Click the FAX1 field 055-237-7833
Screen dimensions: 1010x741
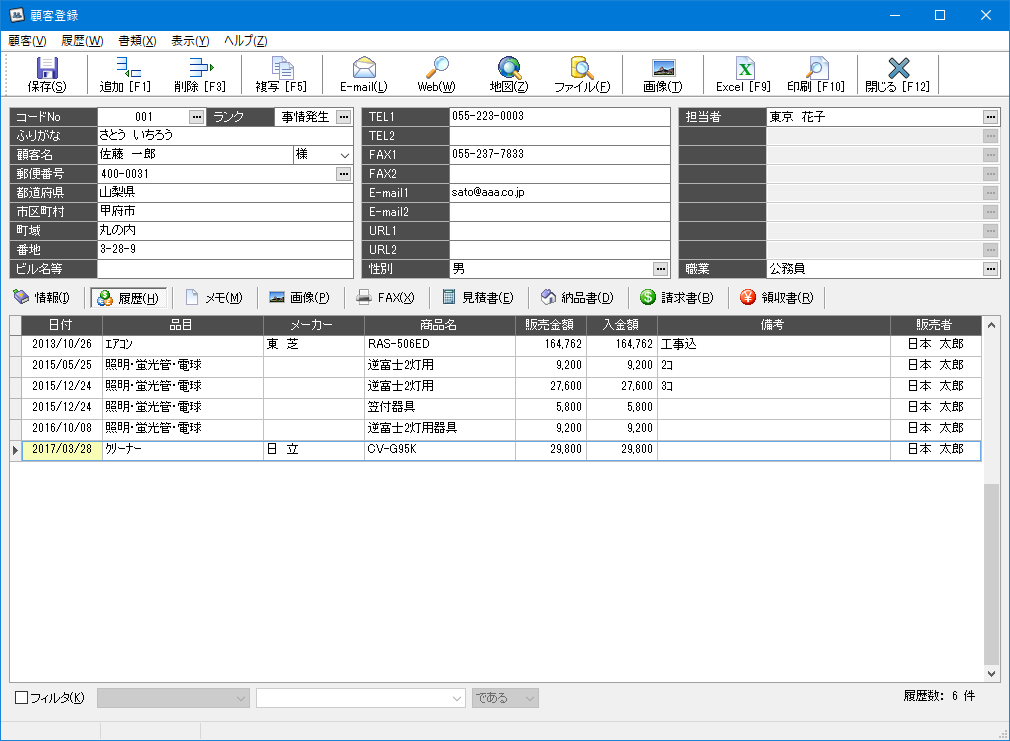(559, 155)
